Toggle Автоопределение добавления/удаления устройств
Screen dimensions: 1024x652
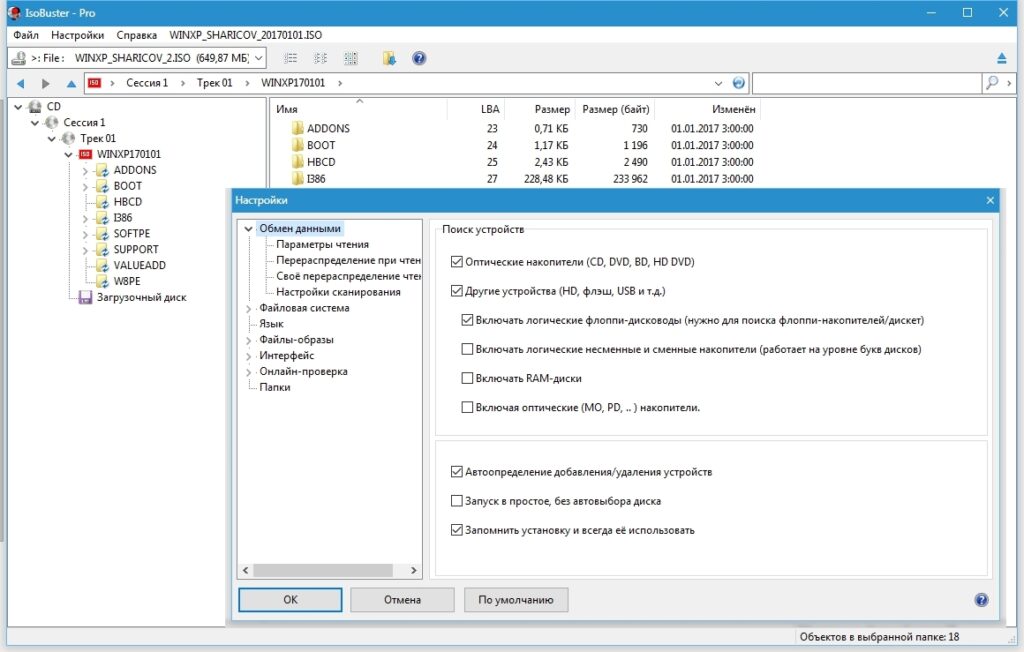456,472
